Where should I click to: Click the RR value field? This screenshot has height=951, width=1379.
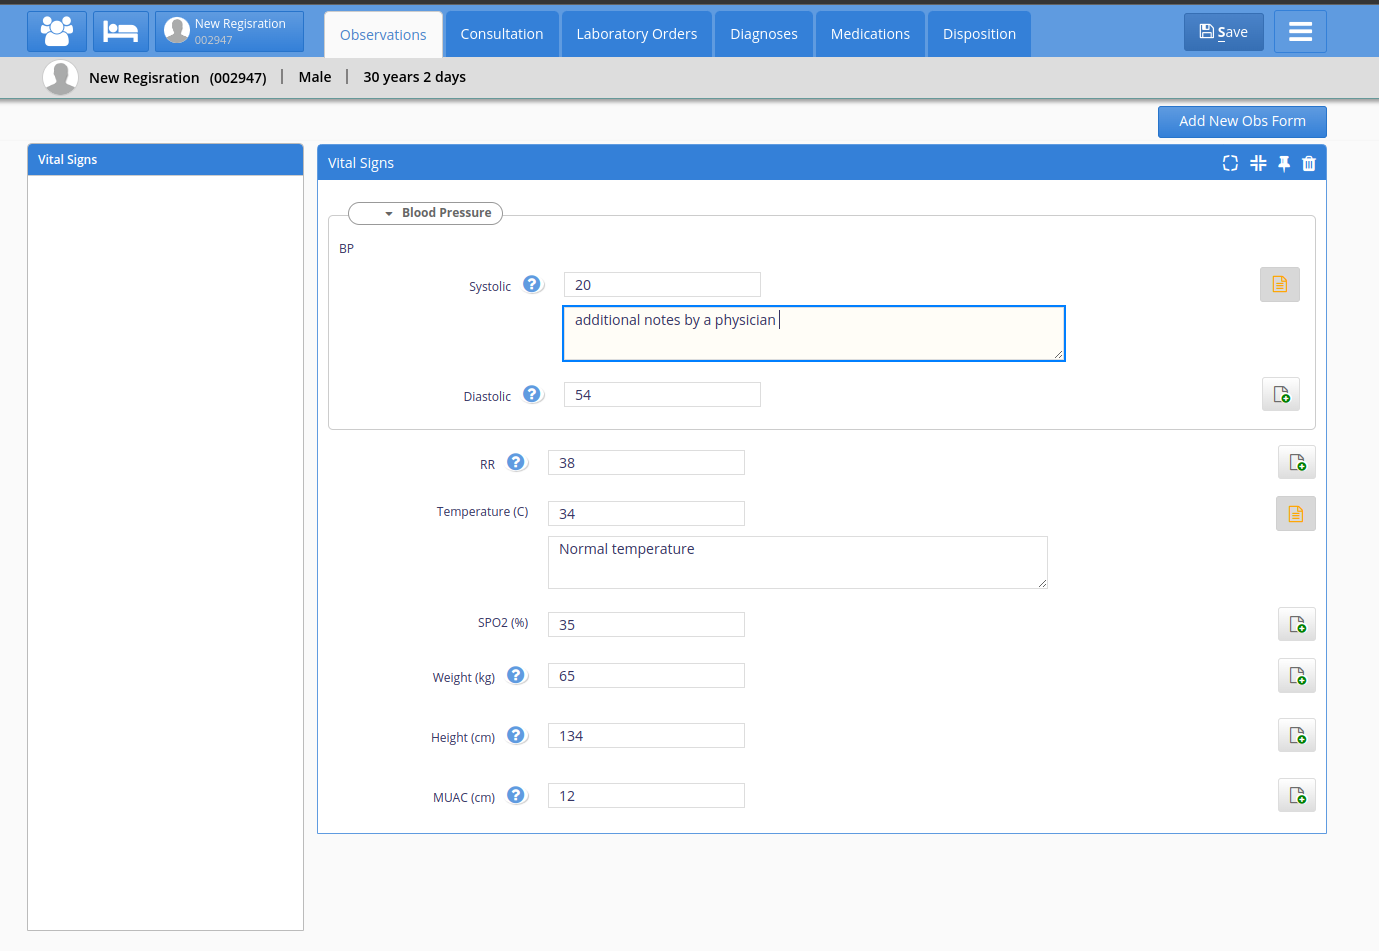(646, 463)
